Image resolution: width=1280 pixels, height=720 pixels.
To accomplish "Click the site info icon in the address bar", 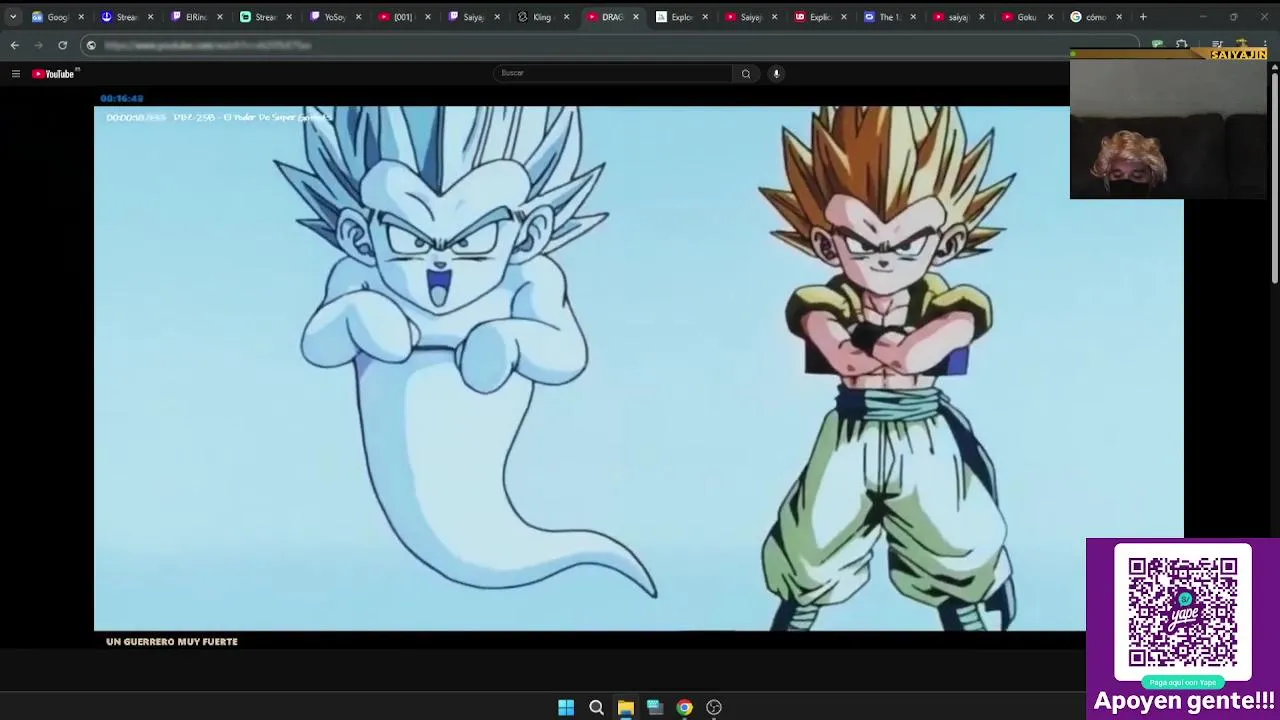I will click(x=91, y=45).
